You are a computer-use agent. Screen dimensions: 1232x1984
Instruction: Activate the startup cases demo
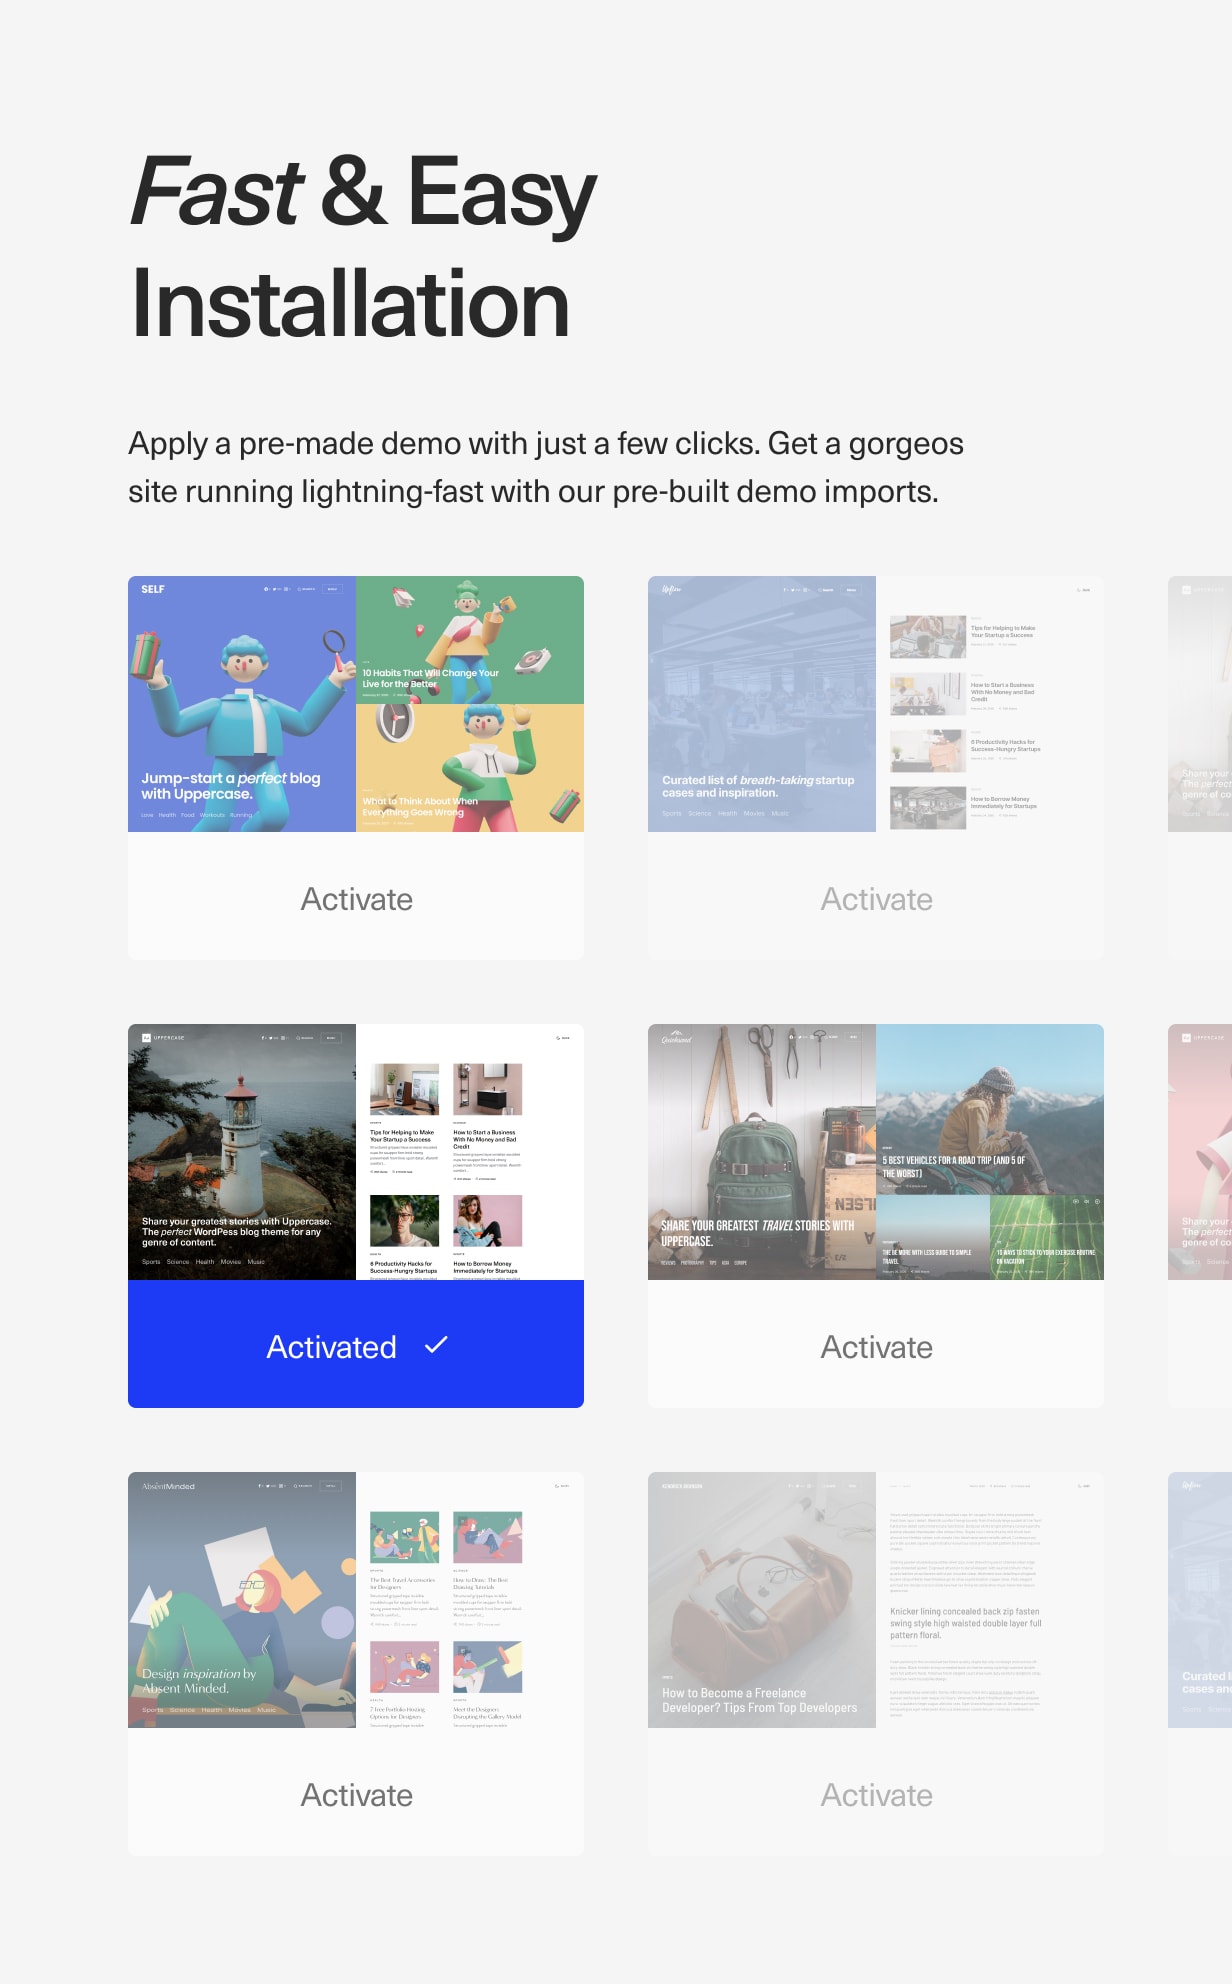tap(876, 899)
